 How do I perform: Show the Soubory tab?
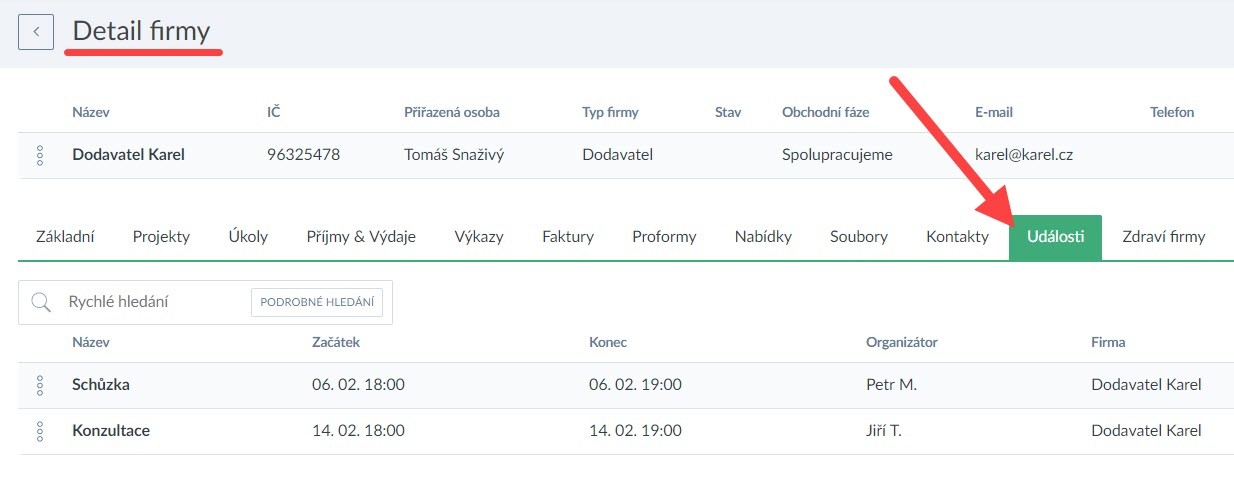pyautogui.click(x=859, y=237)
